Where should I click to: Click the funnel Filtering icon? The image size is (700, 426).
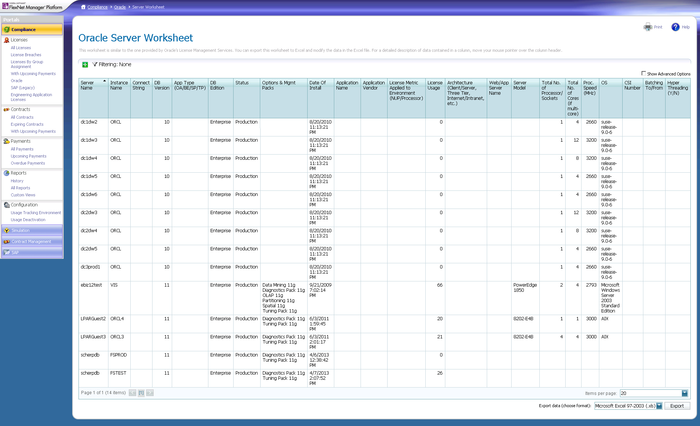coord(95,64)
